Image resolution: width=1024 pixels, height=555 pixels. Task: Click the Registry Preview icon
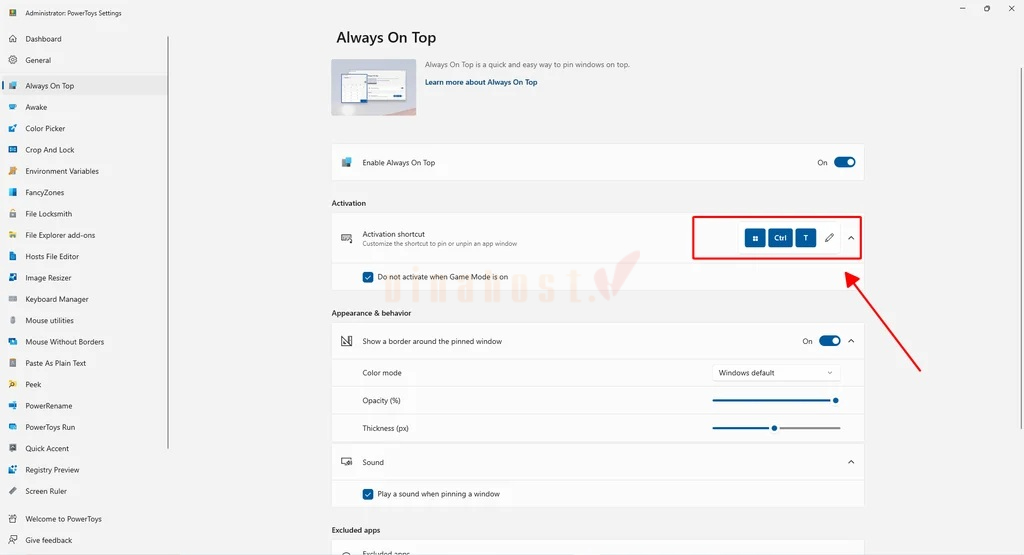pyautogui.click(x=12, y=469)
